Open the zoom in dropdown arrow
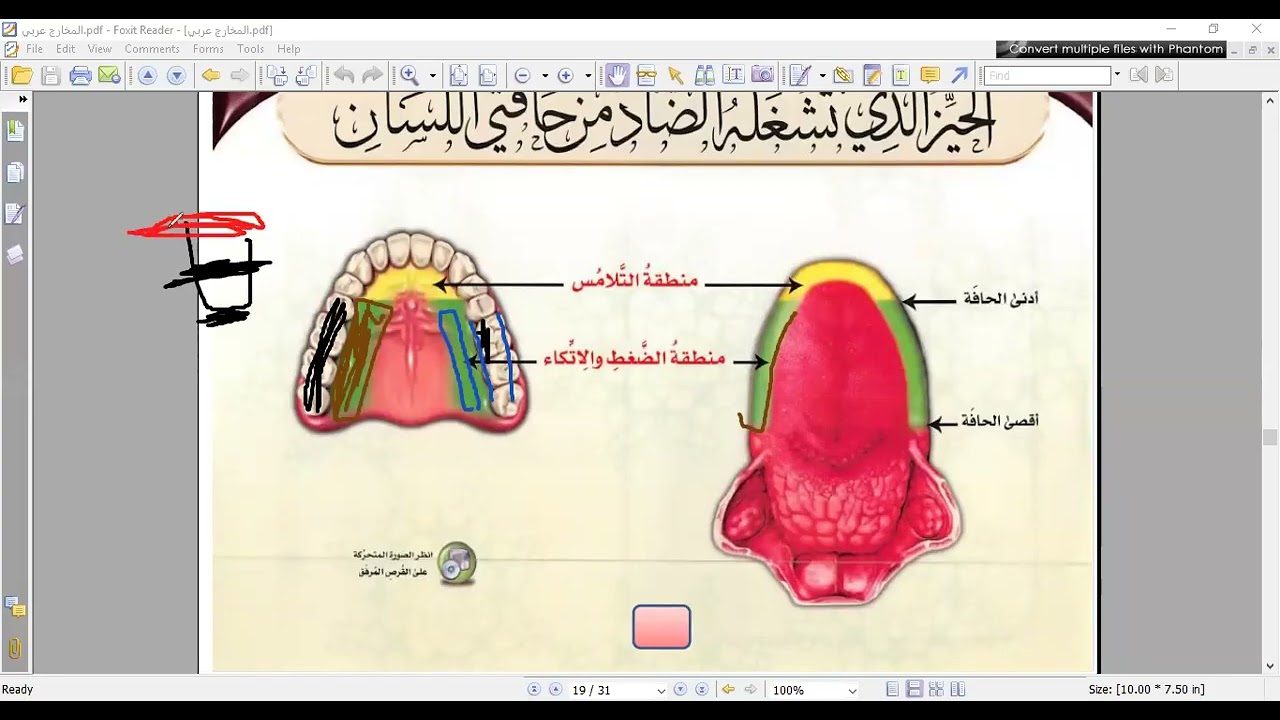1280x720 pixels. coord(588,75)
